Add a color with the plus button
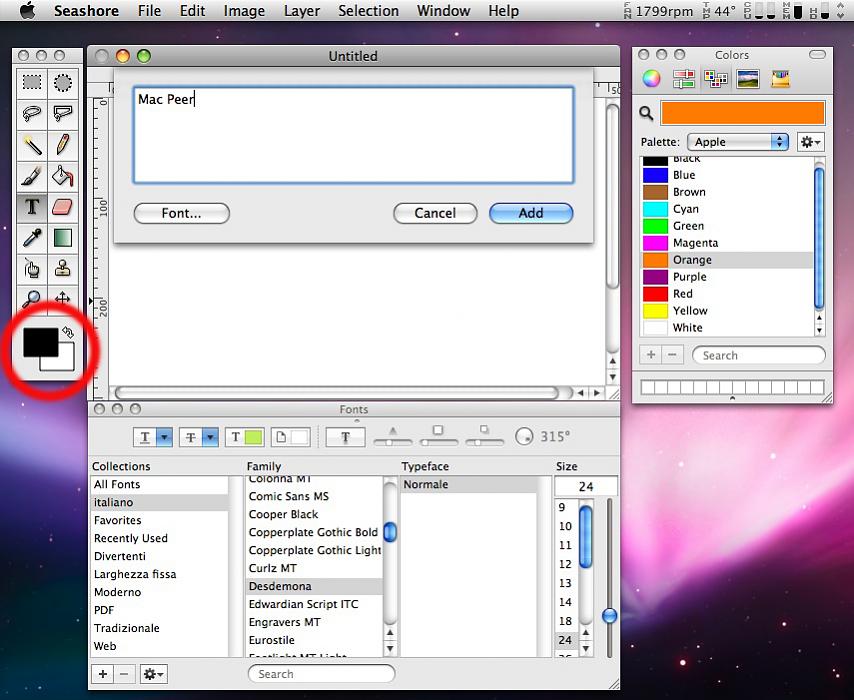Screen dimensions: 854x700 (651, 355)
